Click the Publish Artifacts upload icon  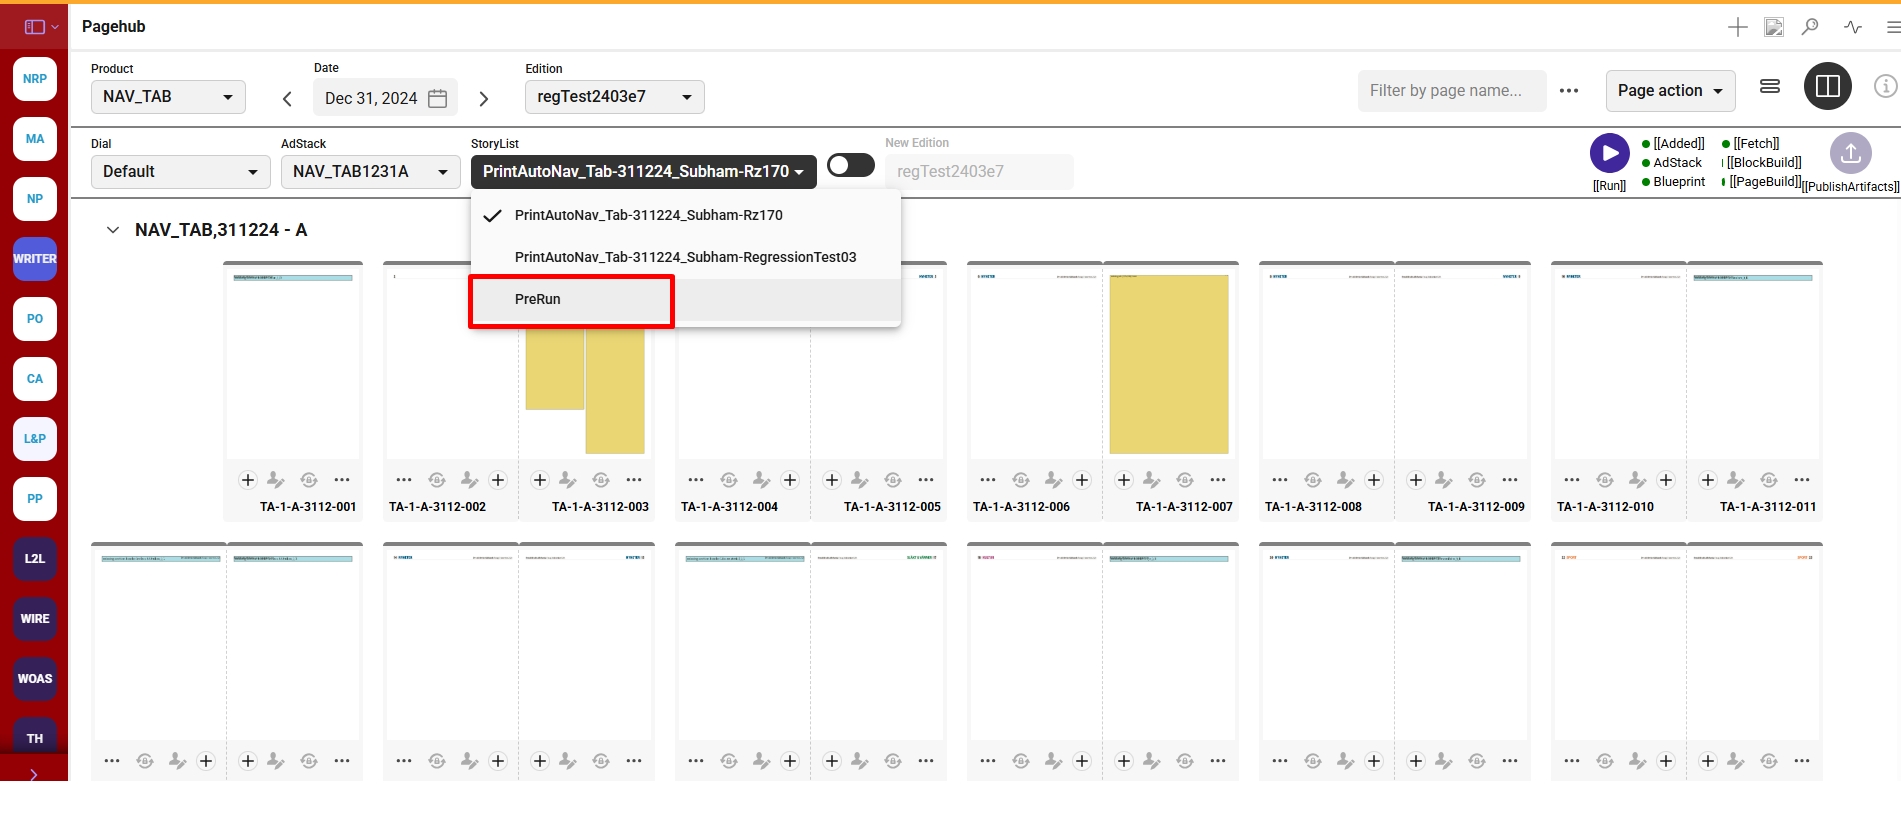point(1850,153)
